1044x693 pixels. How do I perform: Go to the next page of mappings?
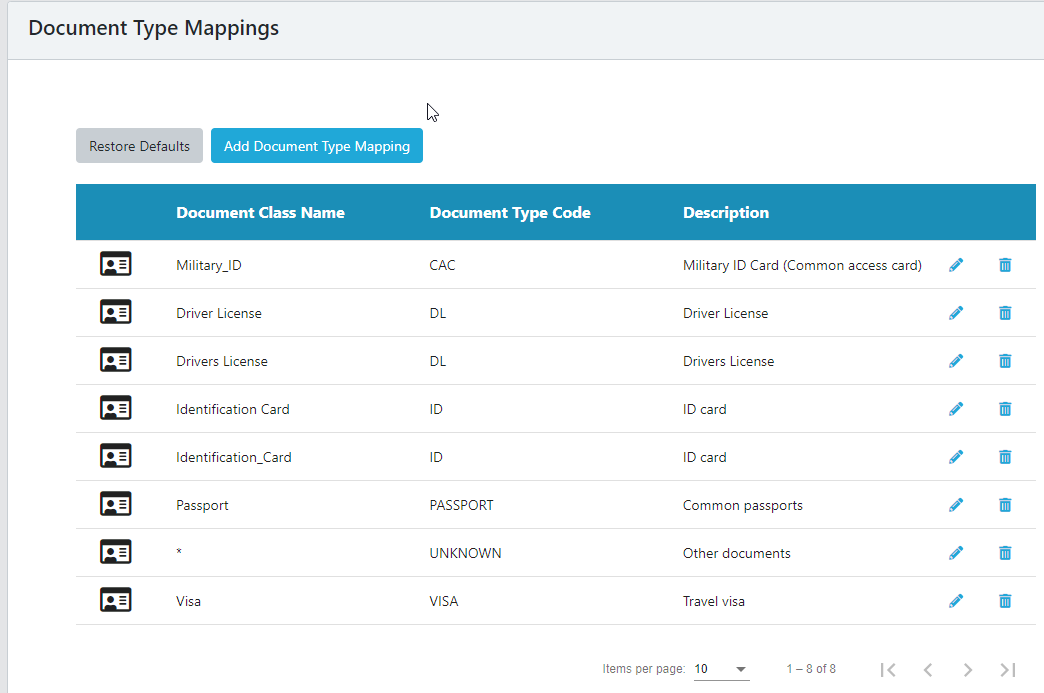[x=967, y=669]
